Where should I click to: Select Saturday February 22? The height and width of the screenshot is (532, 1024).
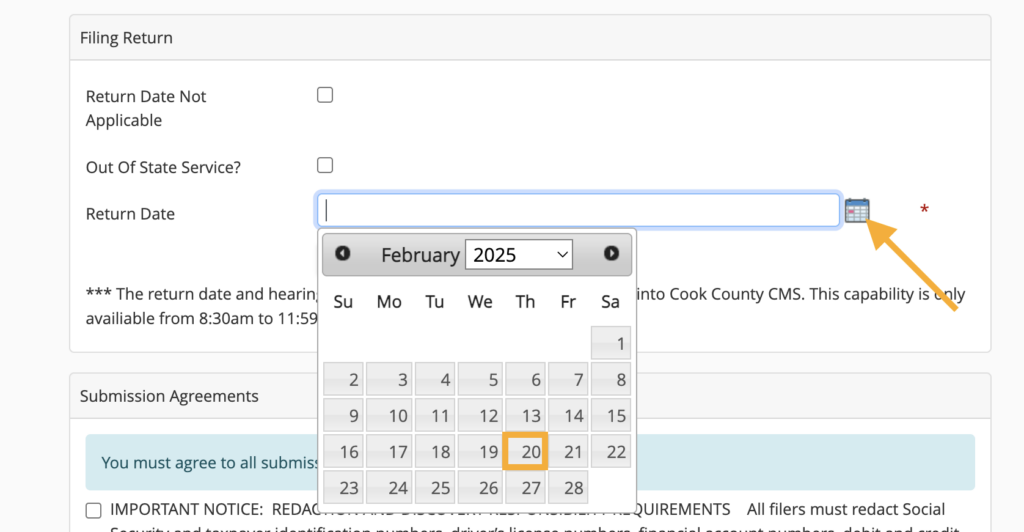[x=611, y=452]
